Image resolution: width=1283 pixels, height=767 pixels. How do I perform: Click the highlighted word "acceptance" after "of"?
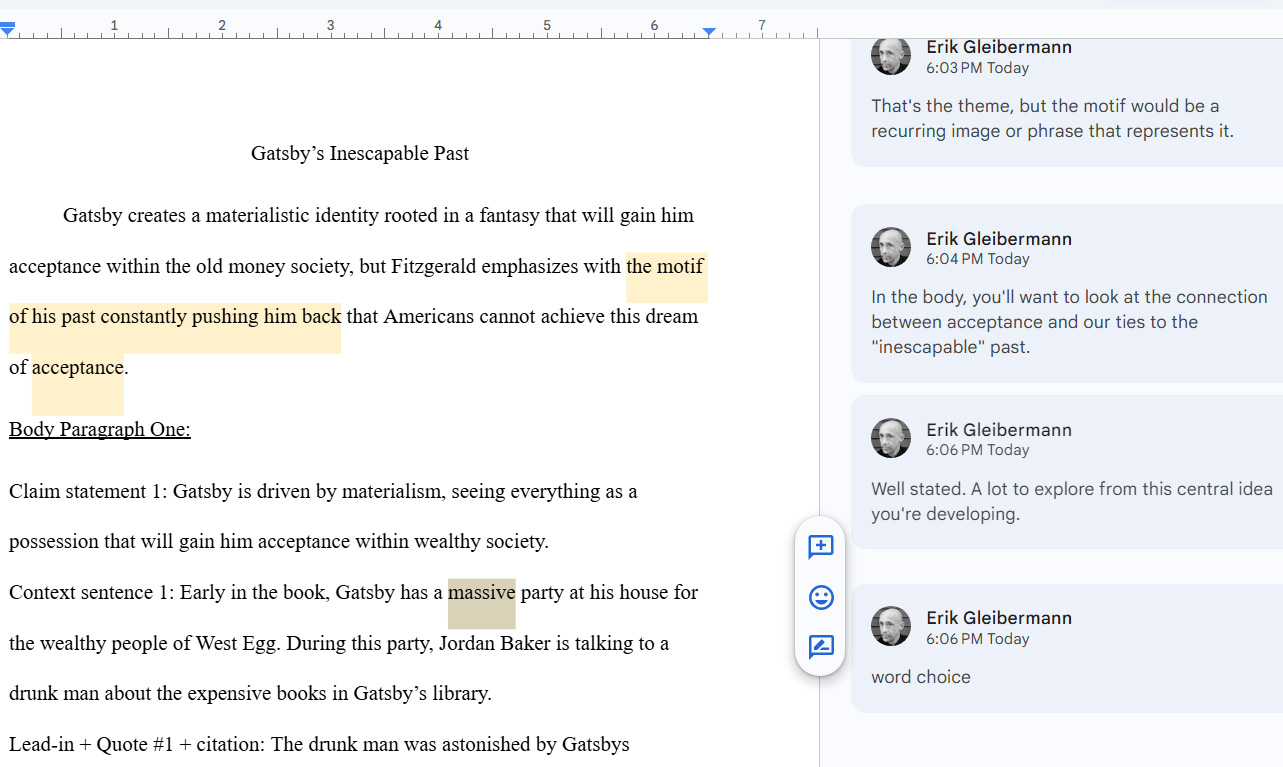tap(77, 367)
